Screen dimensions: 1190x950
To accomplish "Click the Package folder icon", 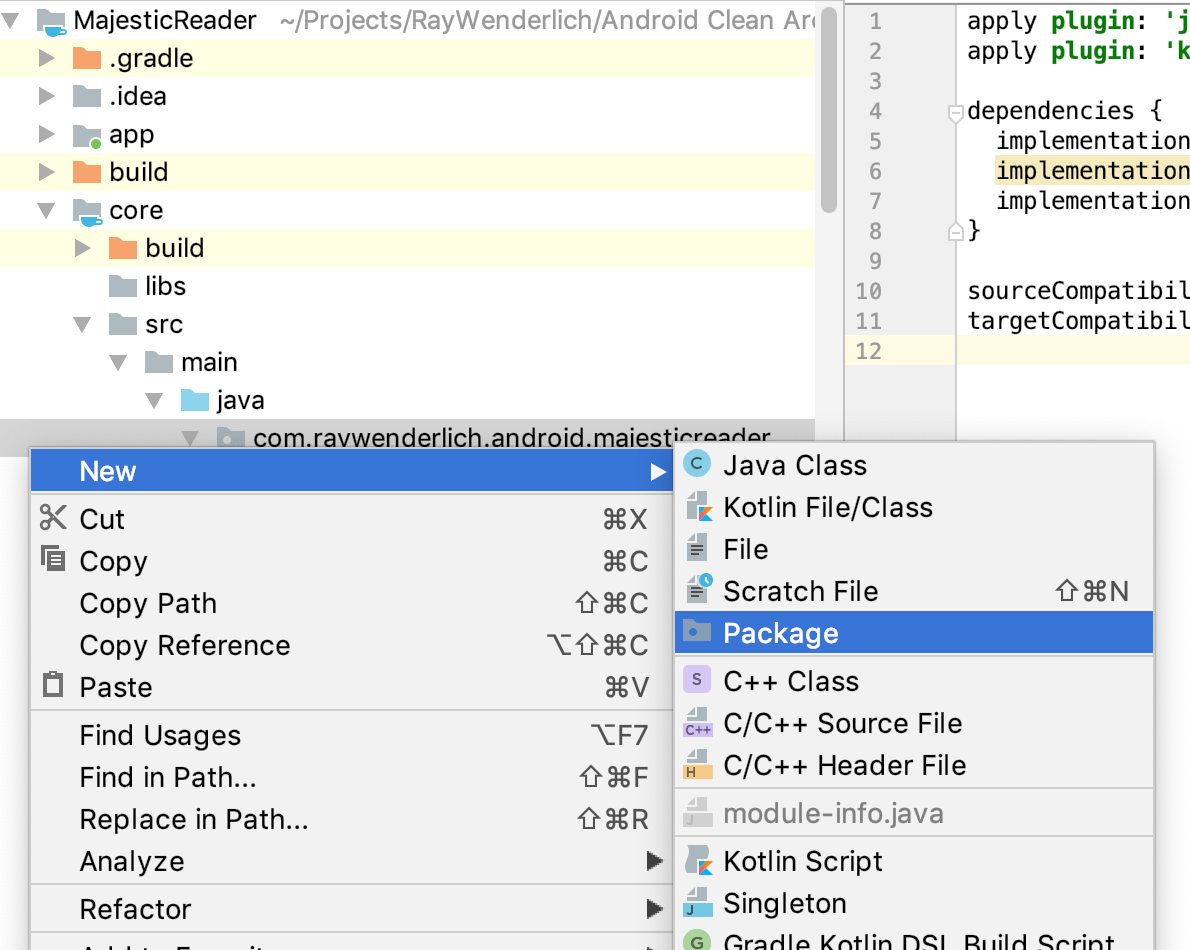I will tap(697, 631).
